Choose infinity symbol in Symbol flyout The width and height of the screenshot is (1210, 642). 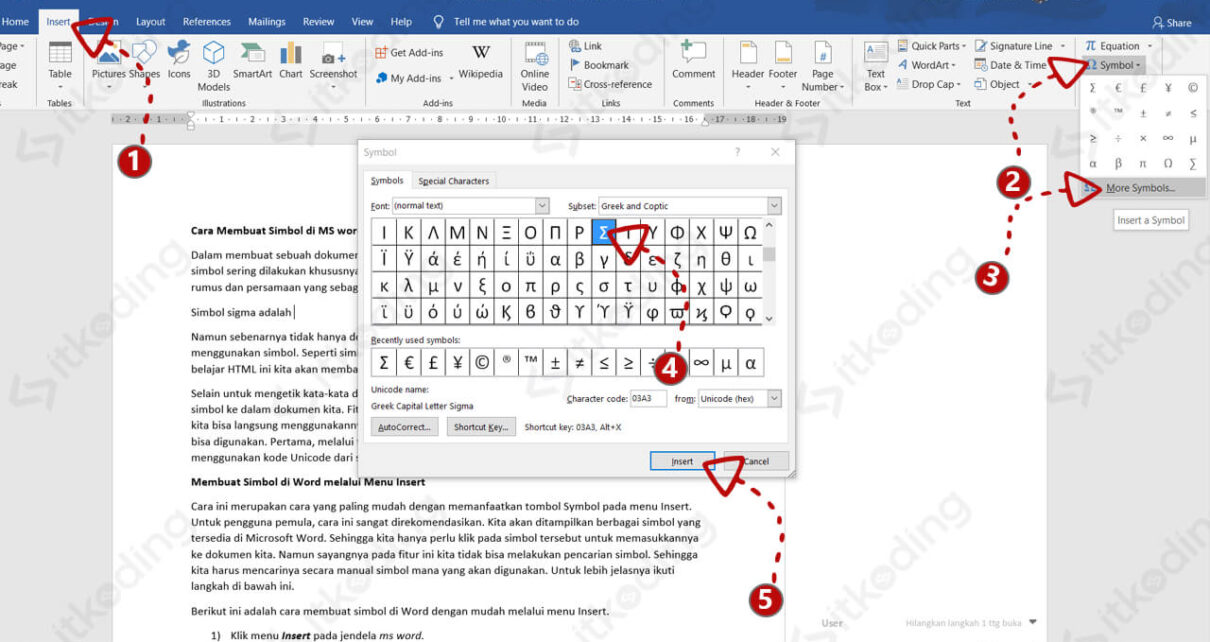click(x=1167, y=138)
